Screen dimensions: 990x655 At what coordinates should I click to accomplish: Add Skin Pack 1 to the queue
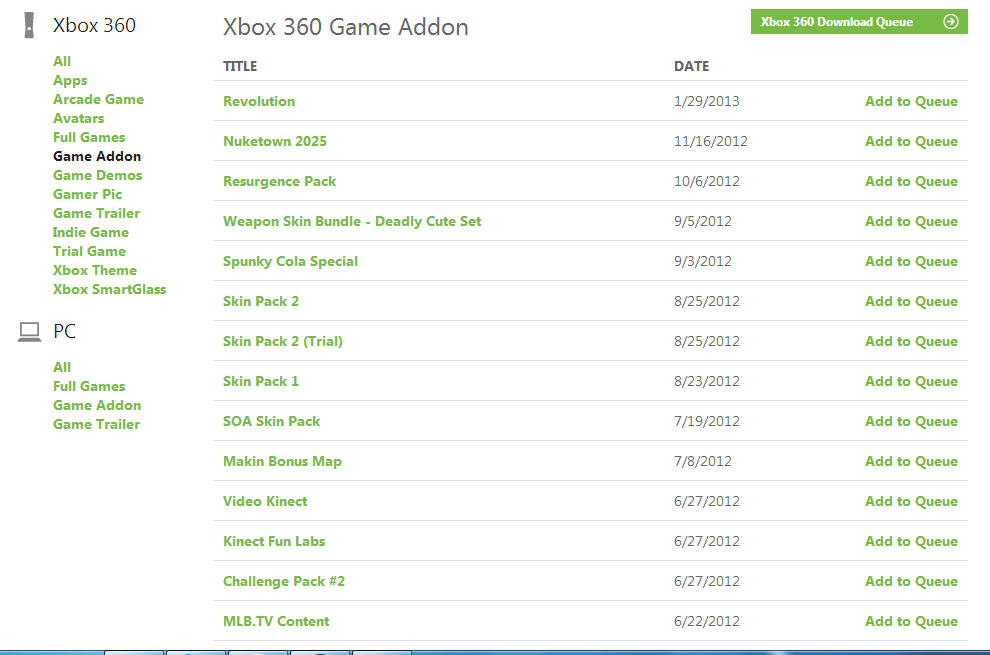[x=911, y=381]
